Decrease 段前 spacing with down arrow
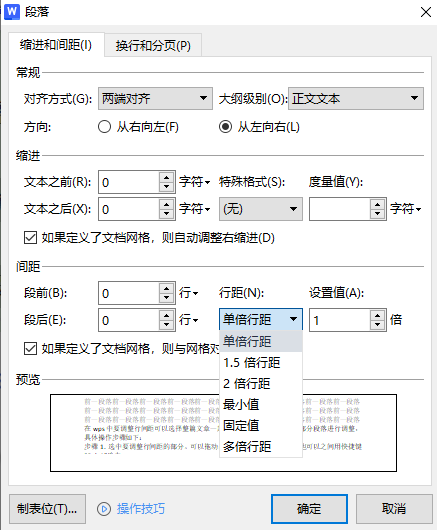 coord(167,298)
